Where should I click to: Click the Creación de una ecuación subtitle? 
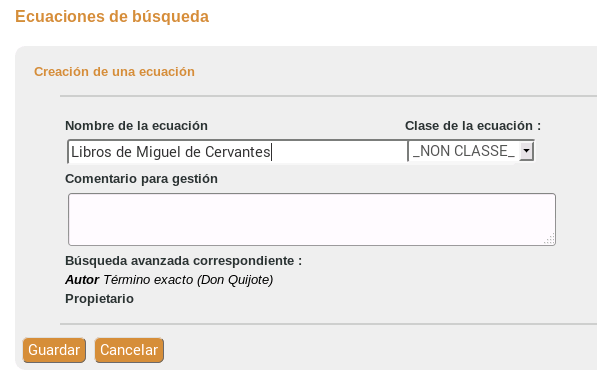point(114,72)
